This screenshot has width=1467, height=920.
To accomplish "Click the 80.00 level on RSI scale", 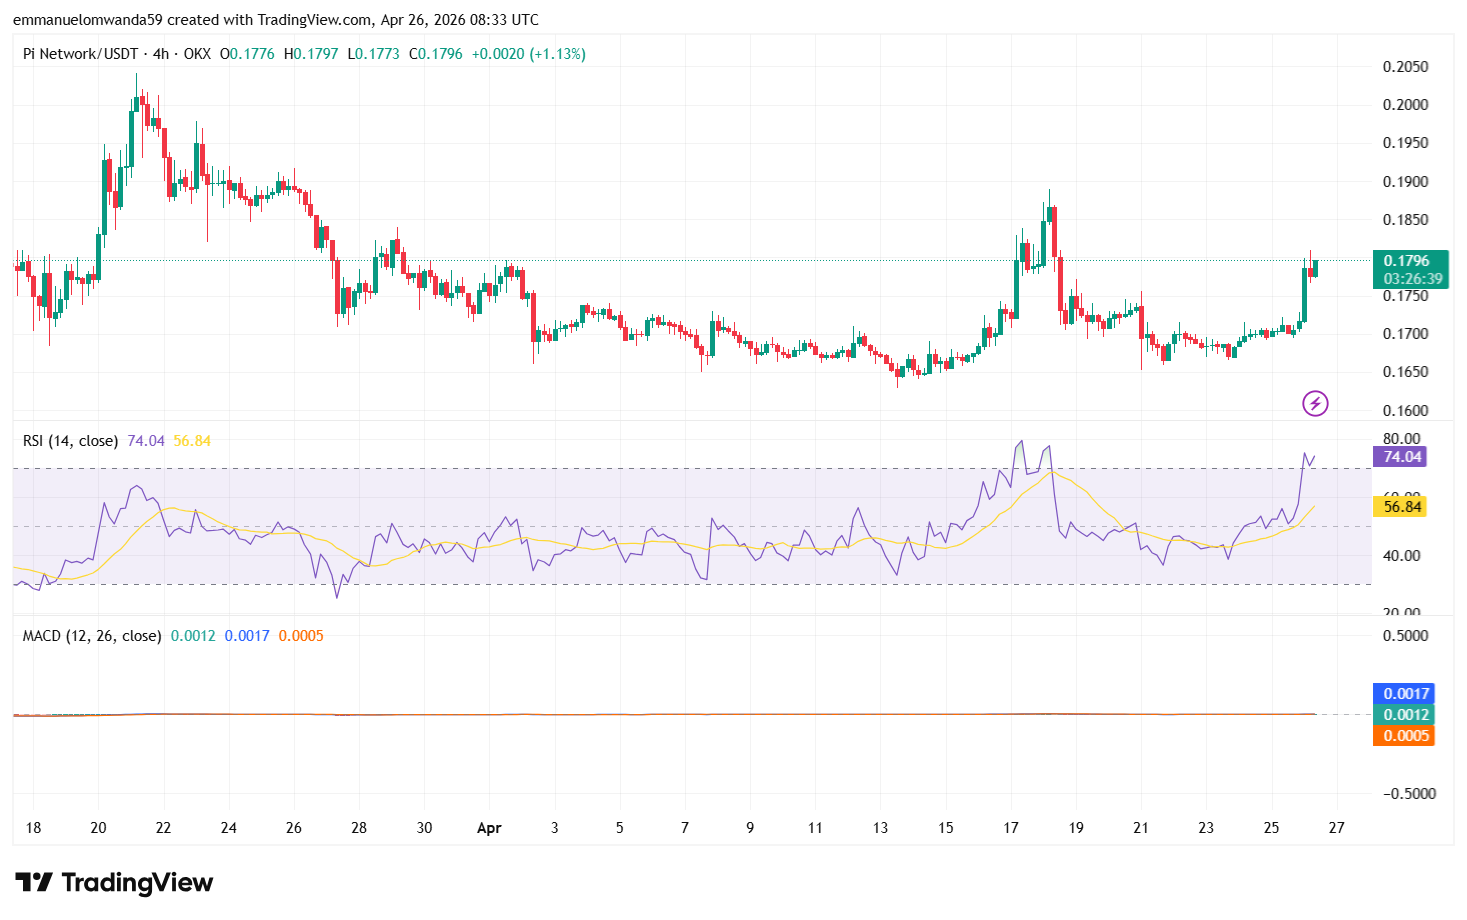I will click(x=1401, y=439).
